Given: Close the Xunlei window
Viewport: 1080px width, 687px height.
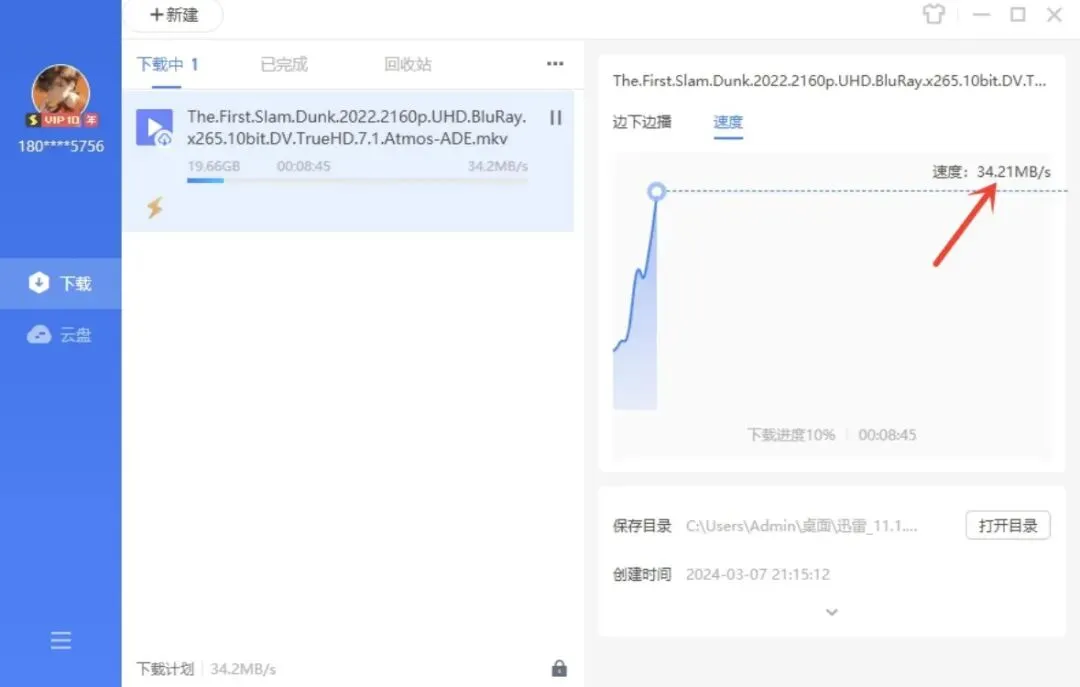Looking at the screenshot, I should [x=1054, y=14].
